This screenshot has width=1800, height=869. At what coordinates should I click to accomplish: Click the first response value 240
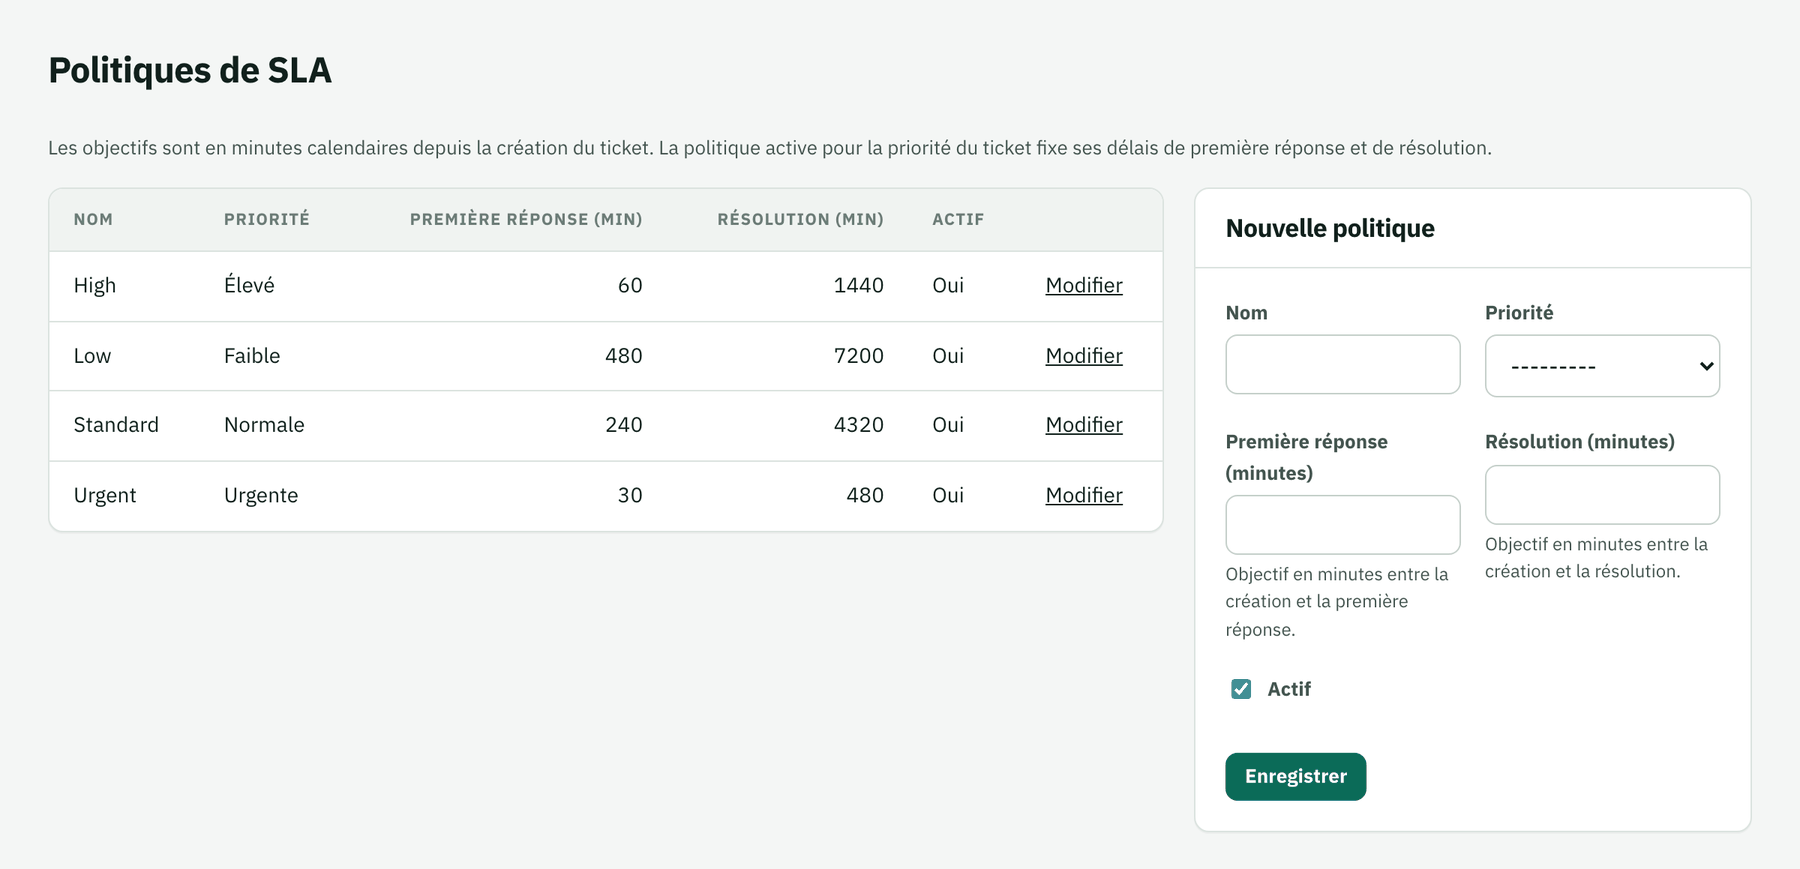(624, 425)
